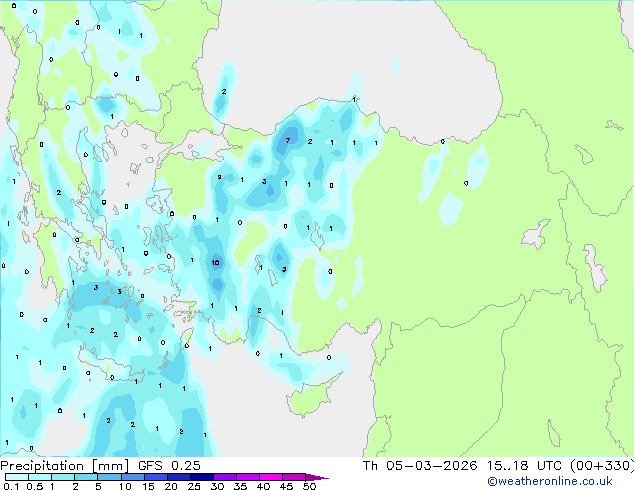Click the '0.1' legend scale label
Image resolution: width=634 pixels, height=490 pixels.
[x=11, y=486]
